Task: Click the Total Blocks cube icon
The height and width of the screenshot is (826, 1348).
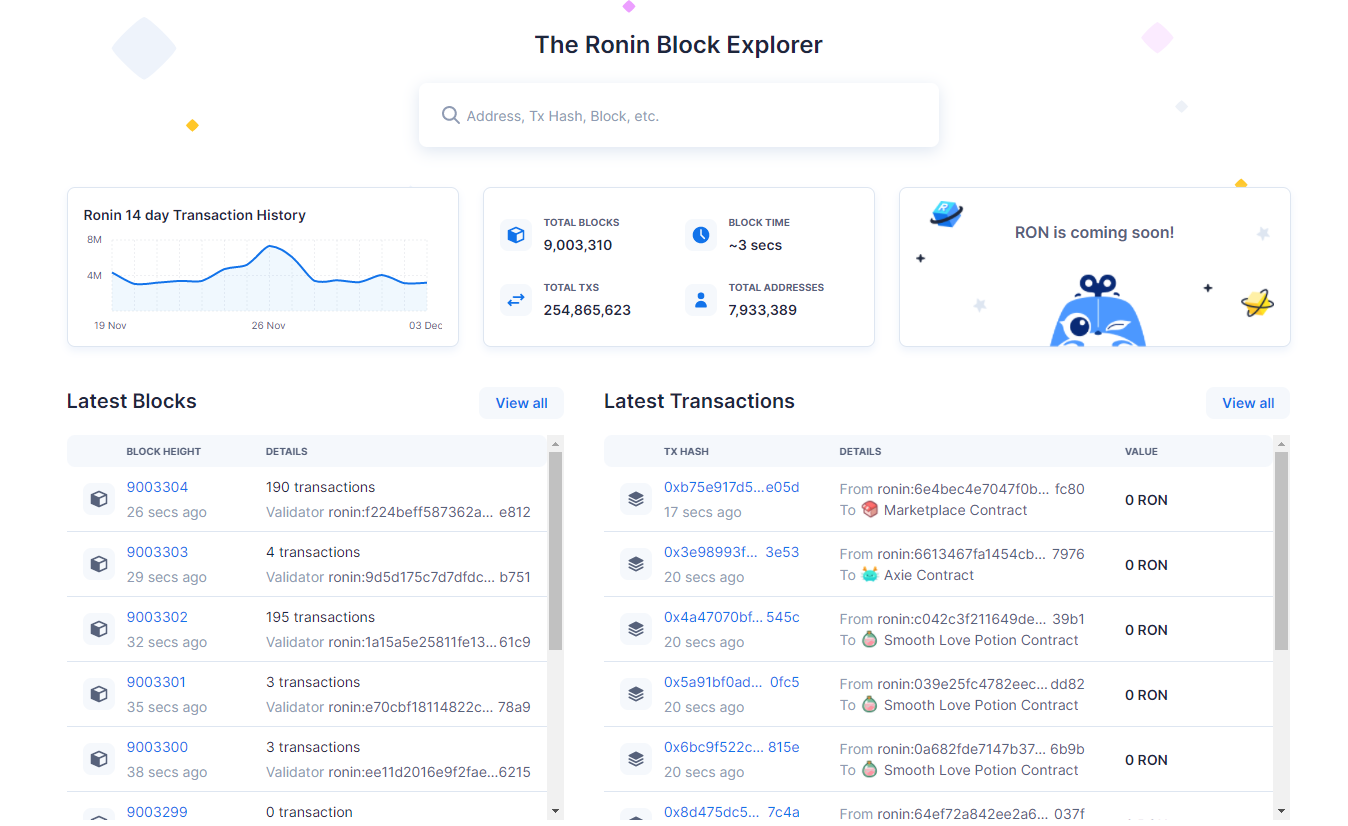Action: pos(516,235)
